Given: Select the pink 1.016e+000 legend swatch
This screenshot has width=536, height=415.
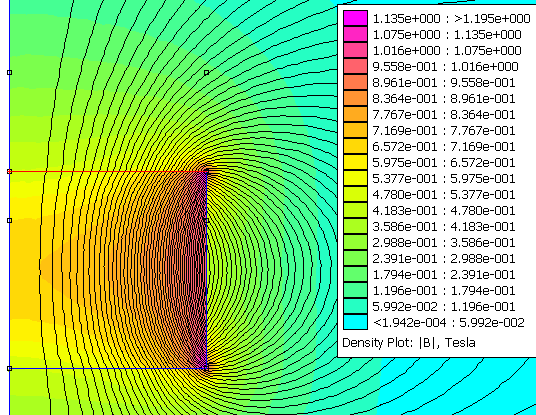Looking at the screenshot, I should click(x=355, y=50).
